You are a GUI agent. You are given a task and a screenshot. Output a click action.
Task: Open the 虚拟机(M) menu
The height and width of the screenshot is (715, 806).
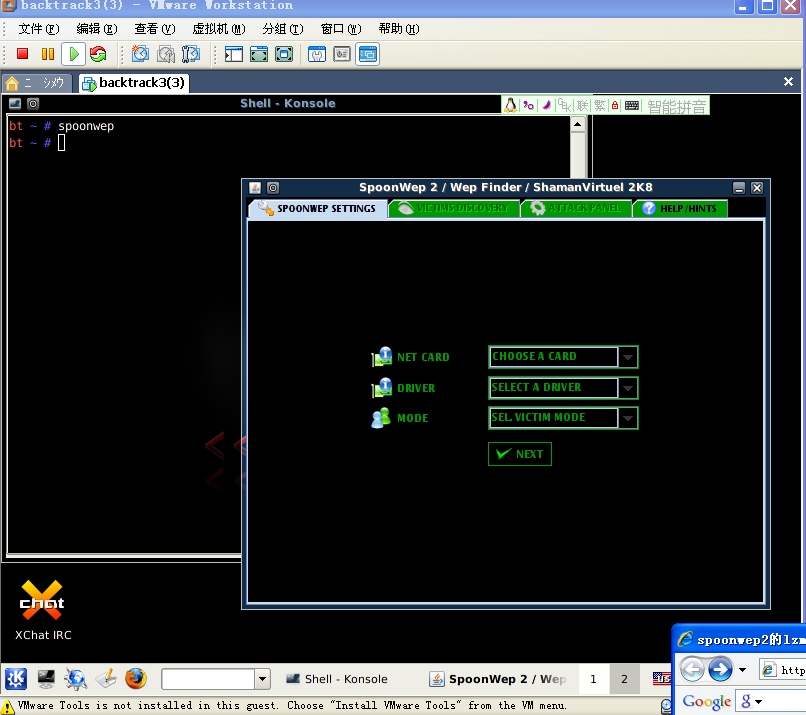pyautogui.click(x=219, y=29)
